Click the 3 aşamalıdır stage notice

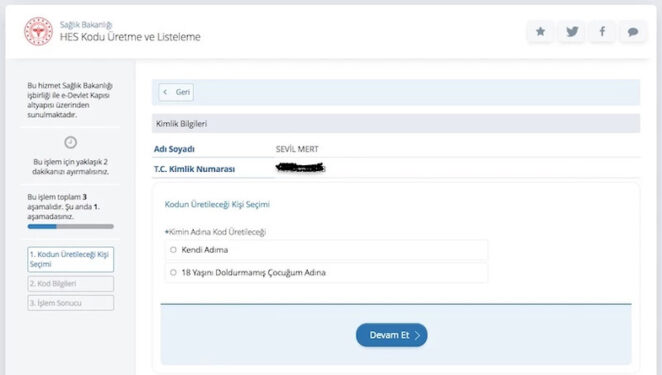64,207
